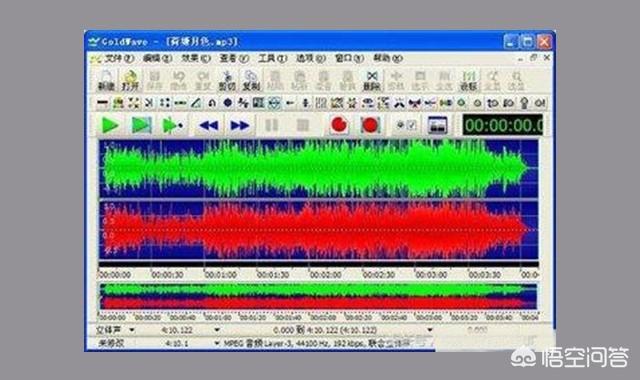Expand the 立体声 channel dropdown in status bar
The height and width of the screenshot is (380, 640).
[x=132, y=329]
